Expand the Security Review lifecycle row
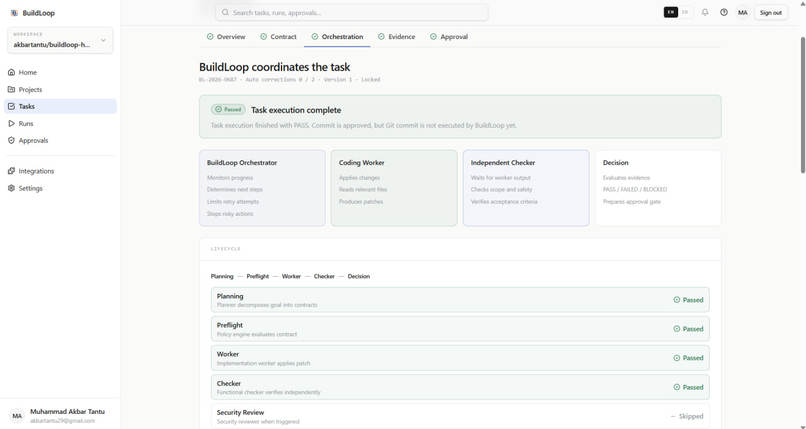The image size is (806, 429). click(460, 416)
